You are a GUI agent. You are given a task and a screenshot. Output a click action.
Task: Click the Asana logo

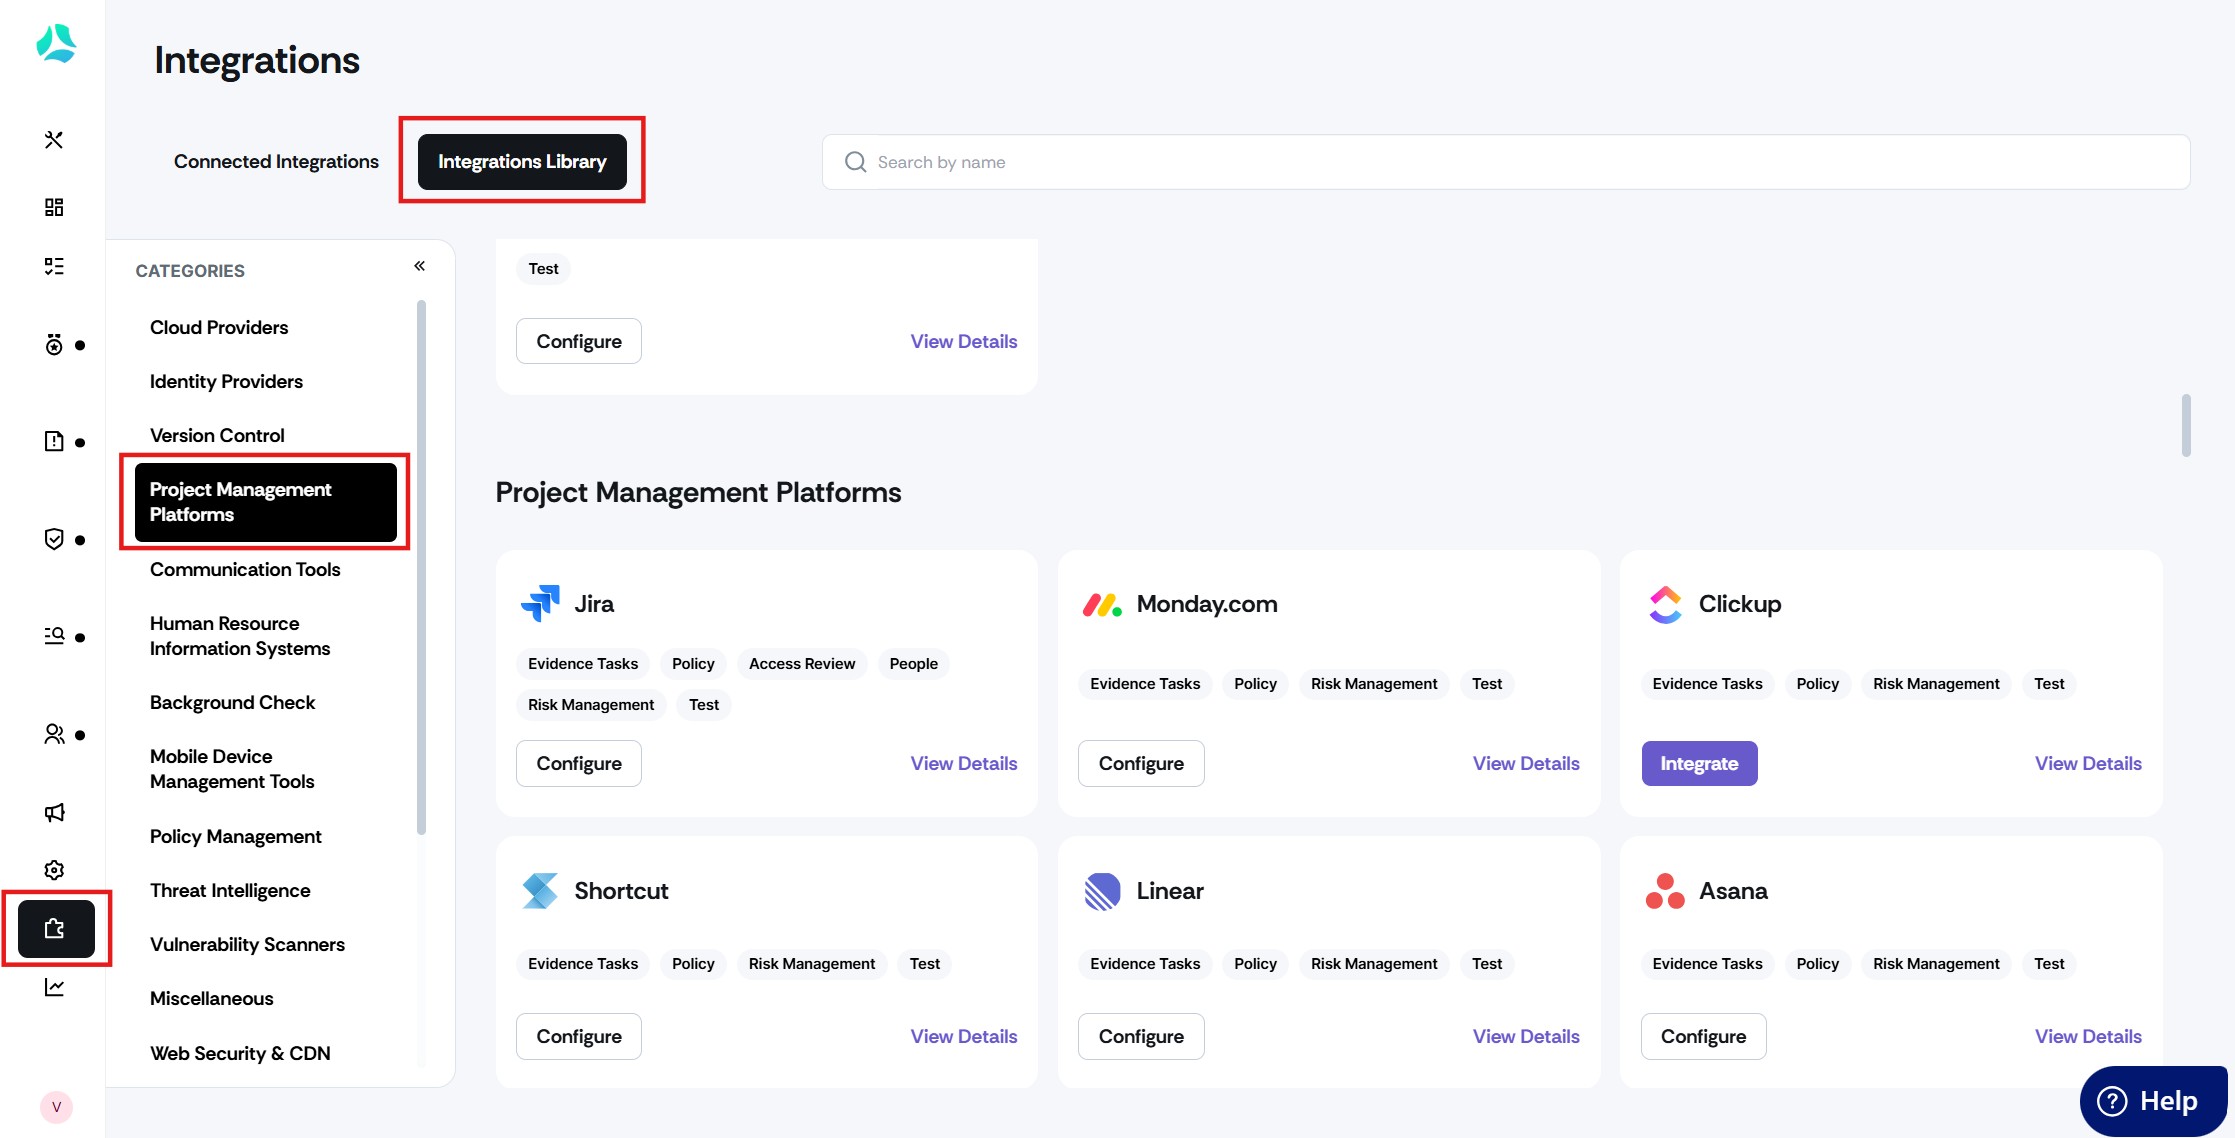coord(1665,891)
